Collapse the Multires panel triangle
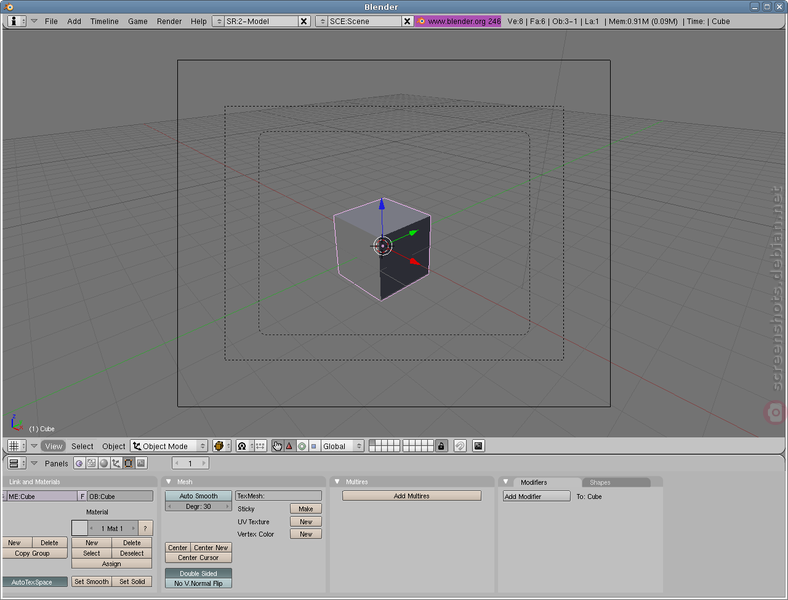Viewport: 788px width, 600px height. pos(337,481)
